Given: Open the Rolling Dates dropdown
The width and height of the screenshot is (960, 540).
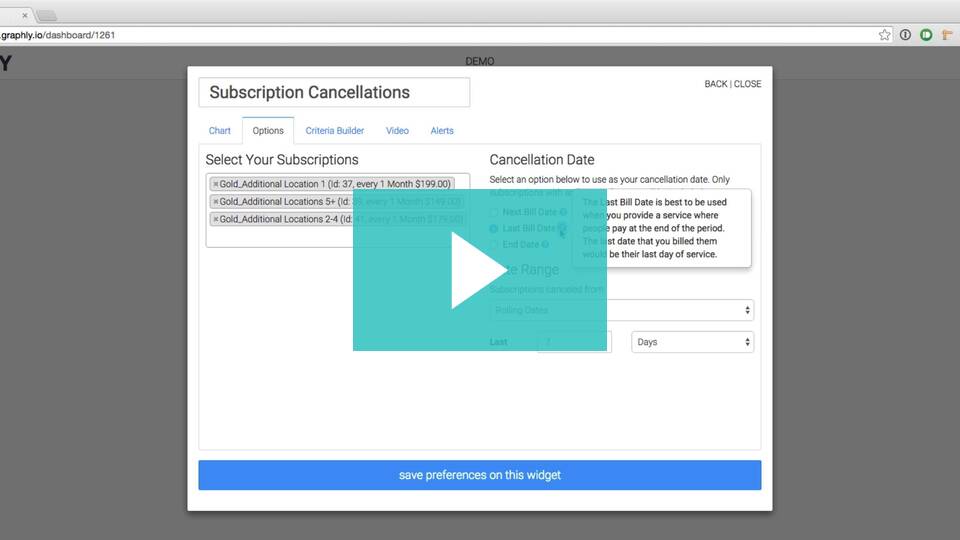Looking at the screenshot, I should click(621, 310).
